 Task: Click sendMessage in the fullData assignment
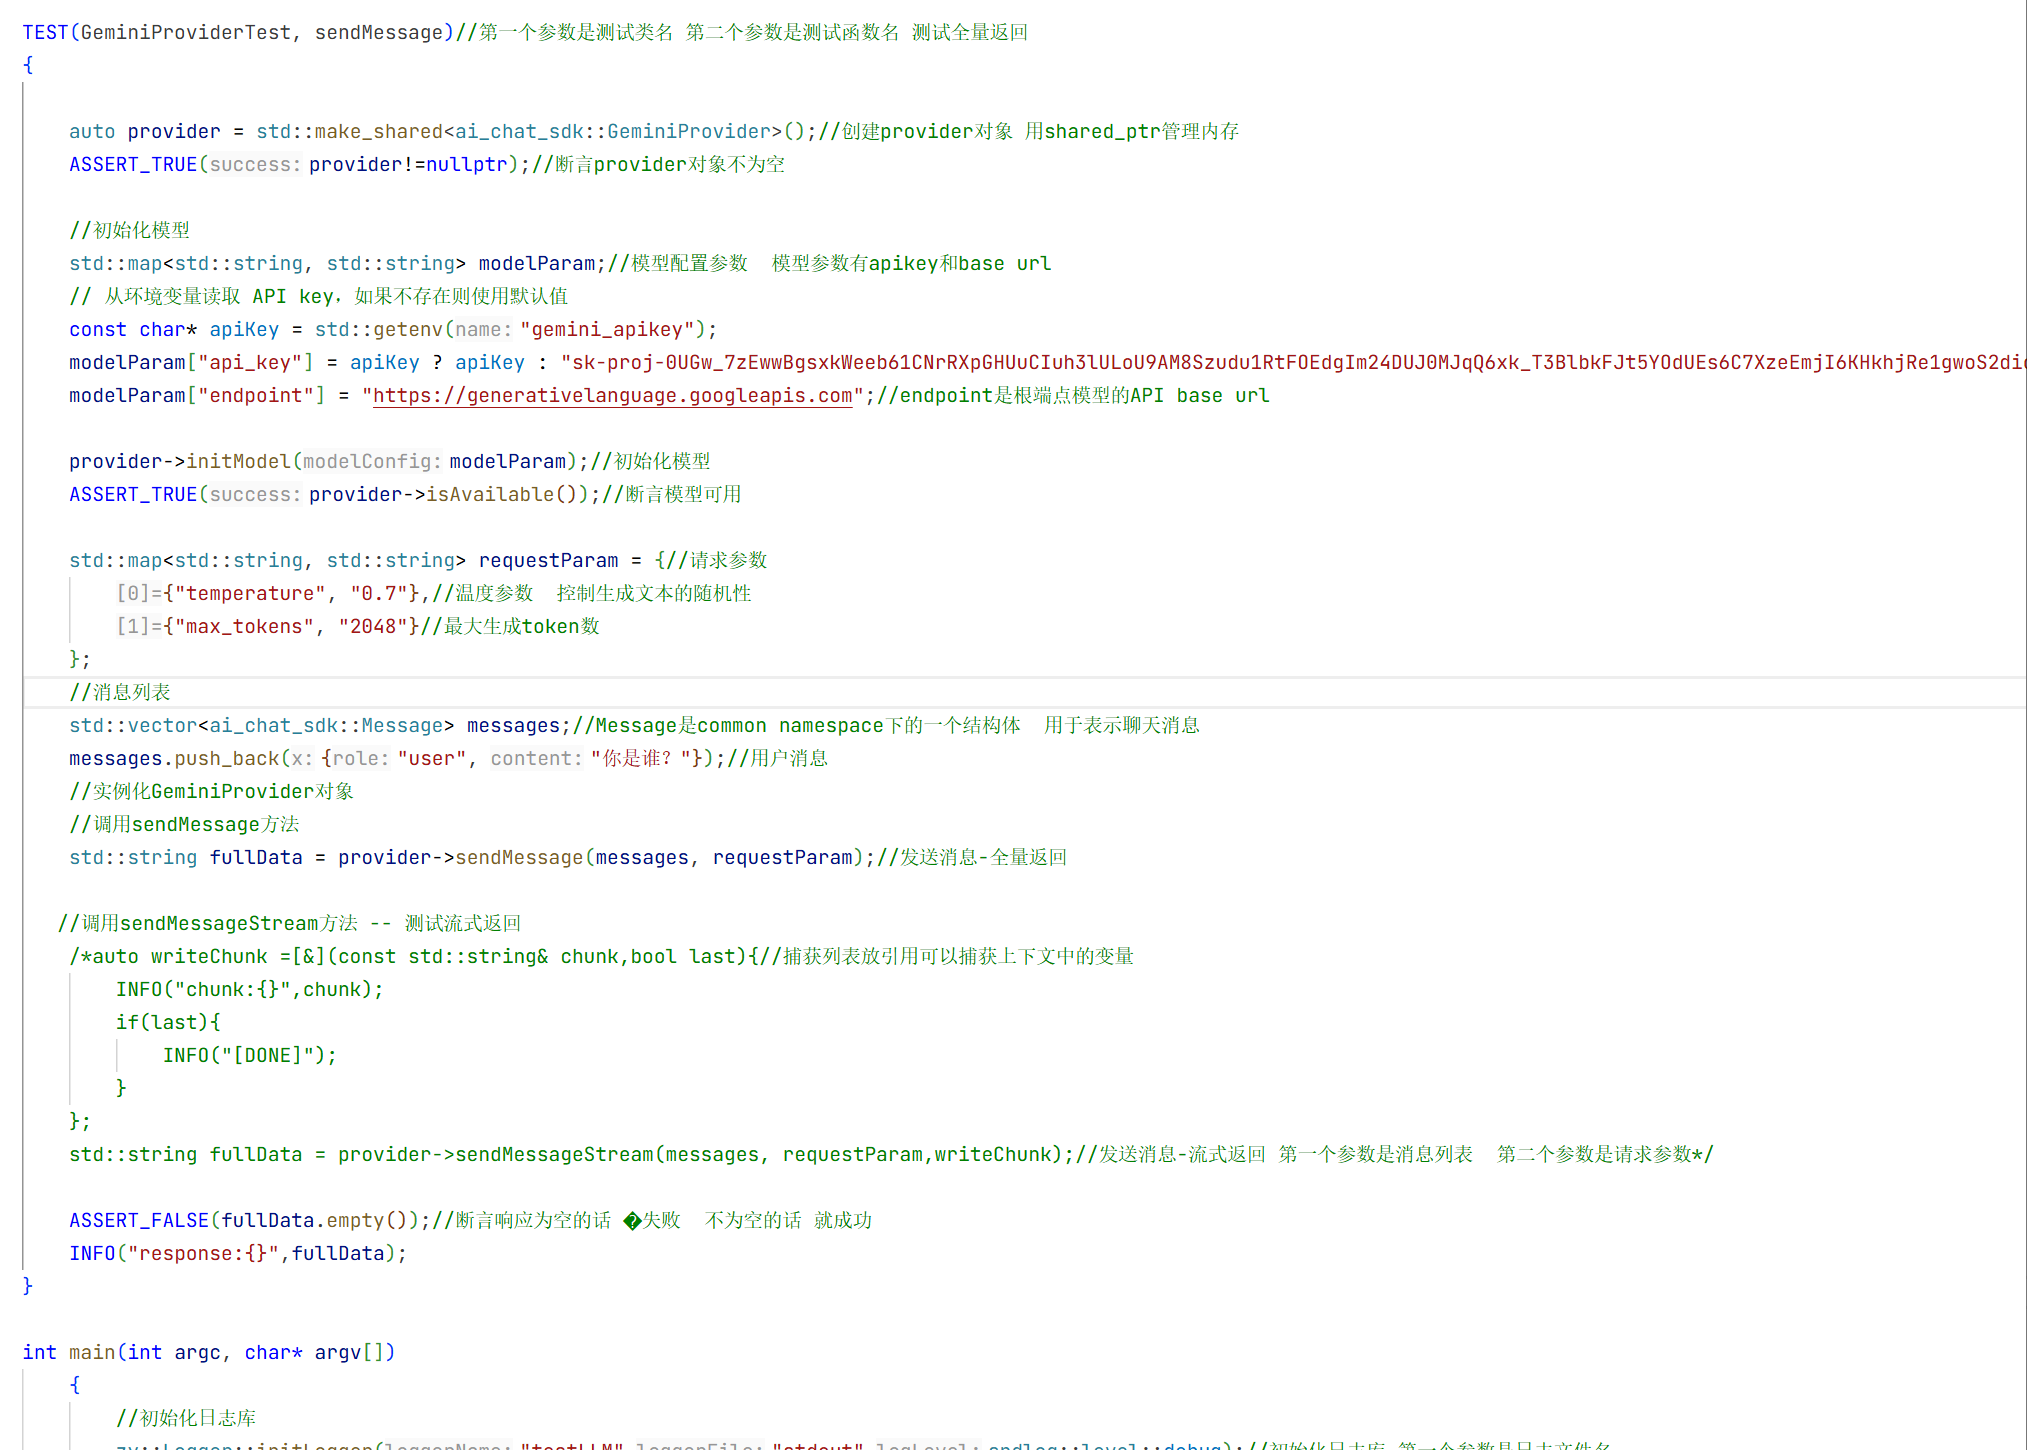pyautogui.click(x=519, y=858)
